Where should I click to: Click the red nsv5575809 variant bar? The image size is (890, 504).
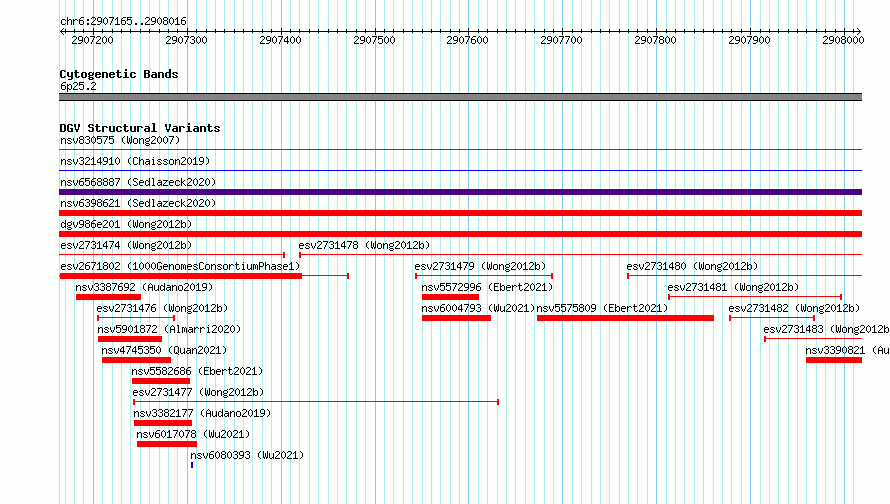625,318
